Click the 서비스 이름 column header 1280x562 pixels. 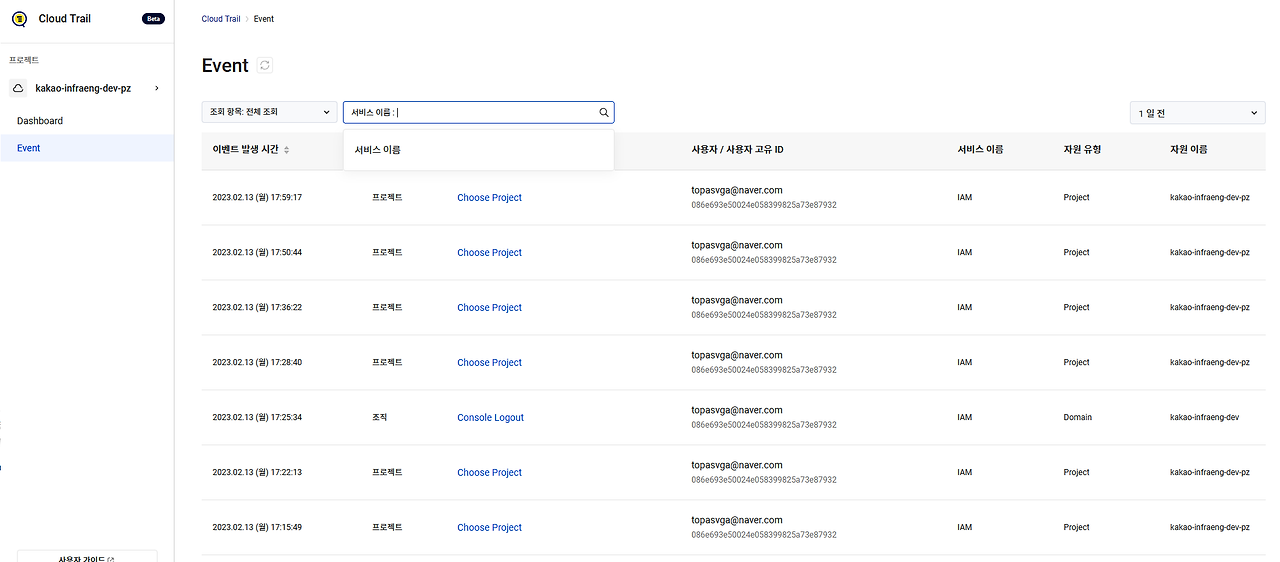980,150
